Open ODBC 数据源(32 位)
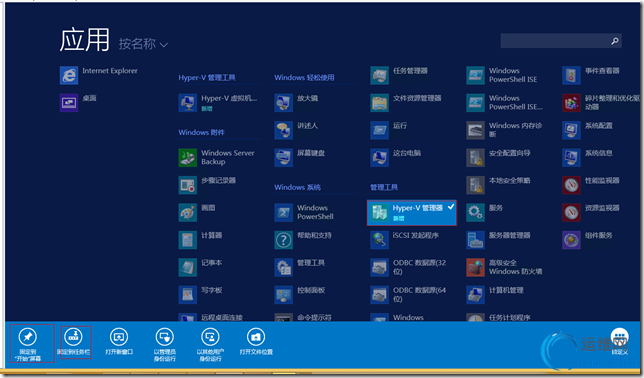 [408, 267]
